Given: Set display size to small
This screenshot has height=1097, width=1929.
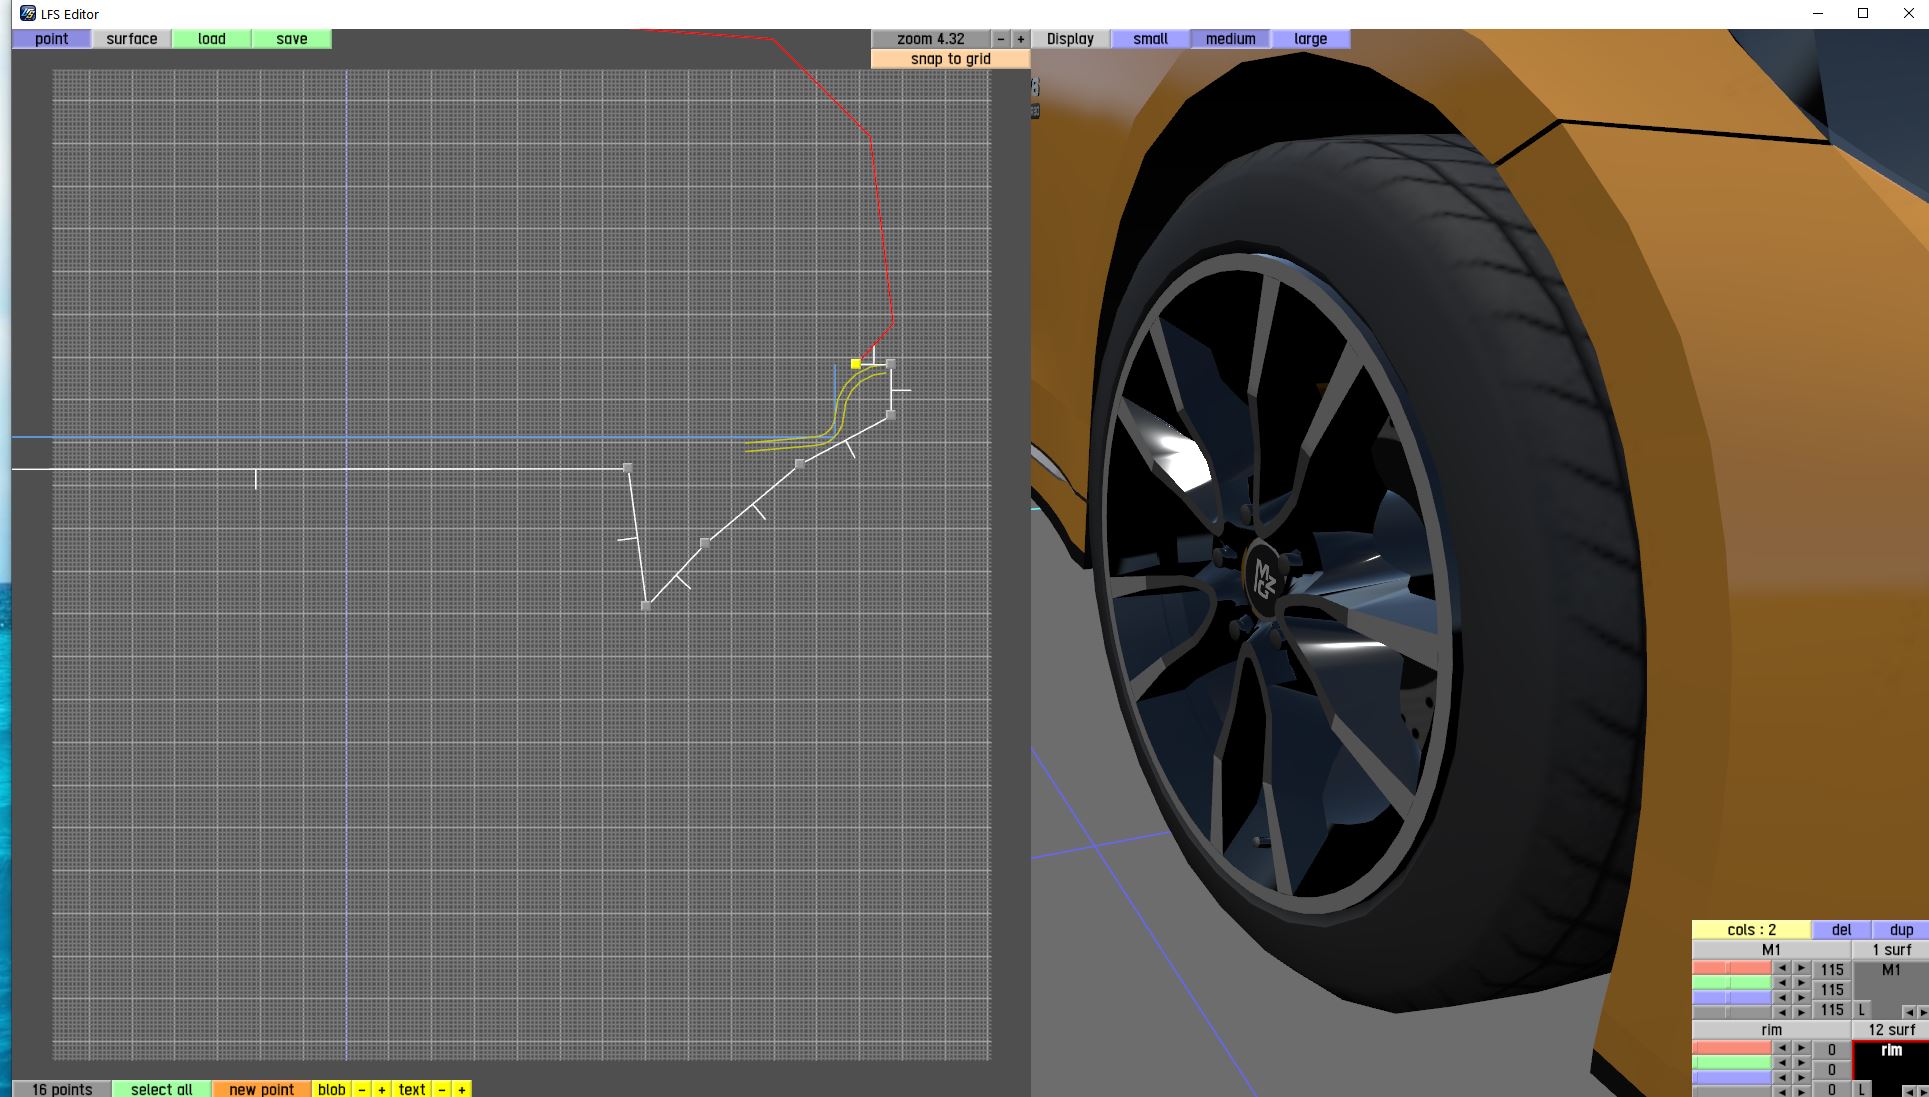Looking at the screenshot, I should (x=1150, y=39).
